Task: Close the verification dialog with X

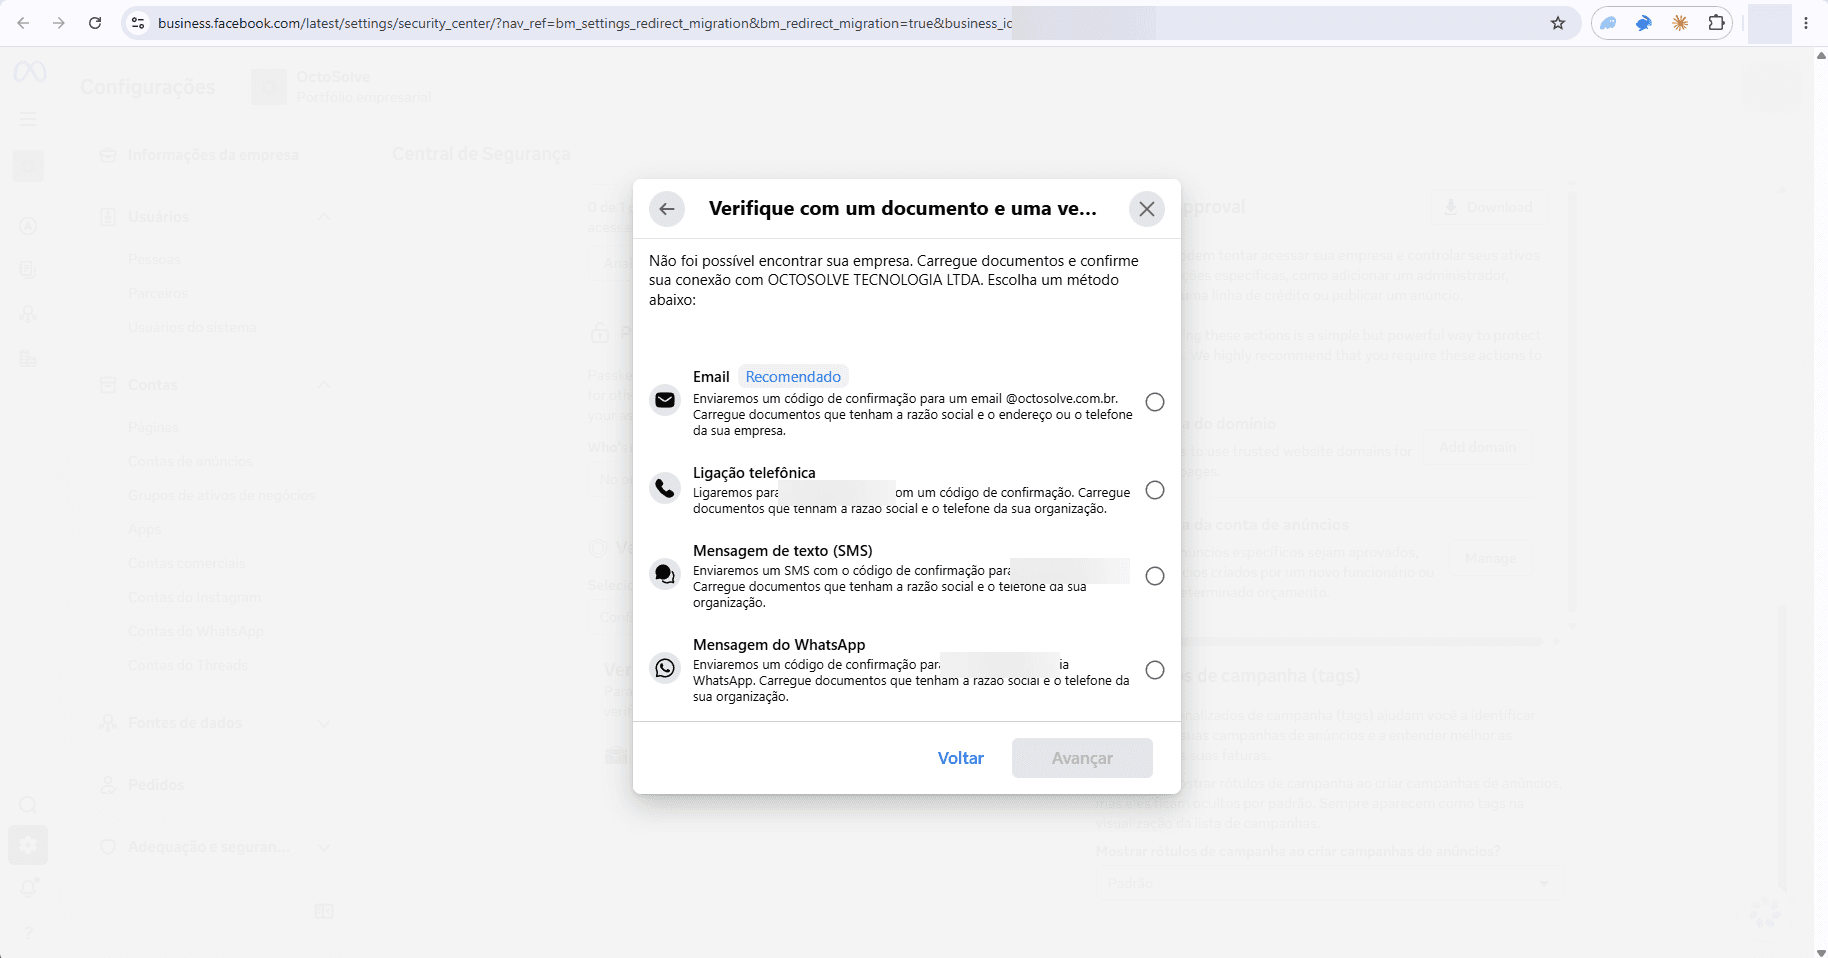Action: tap(1147, 209)
